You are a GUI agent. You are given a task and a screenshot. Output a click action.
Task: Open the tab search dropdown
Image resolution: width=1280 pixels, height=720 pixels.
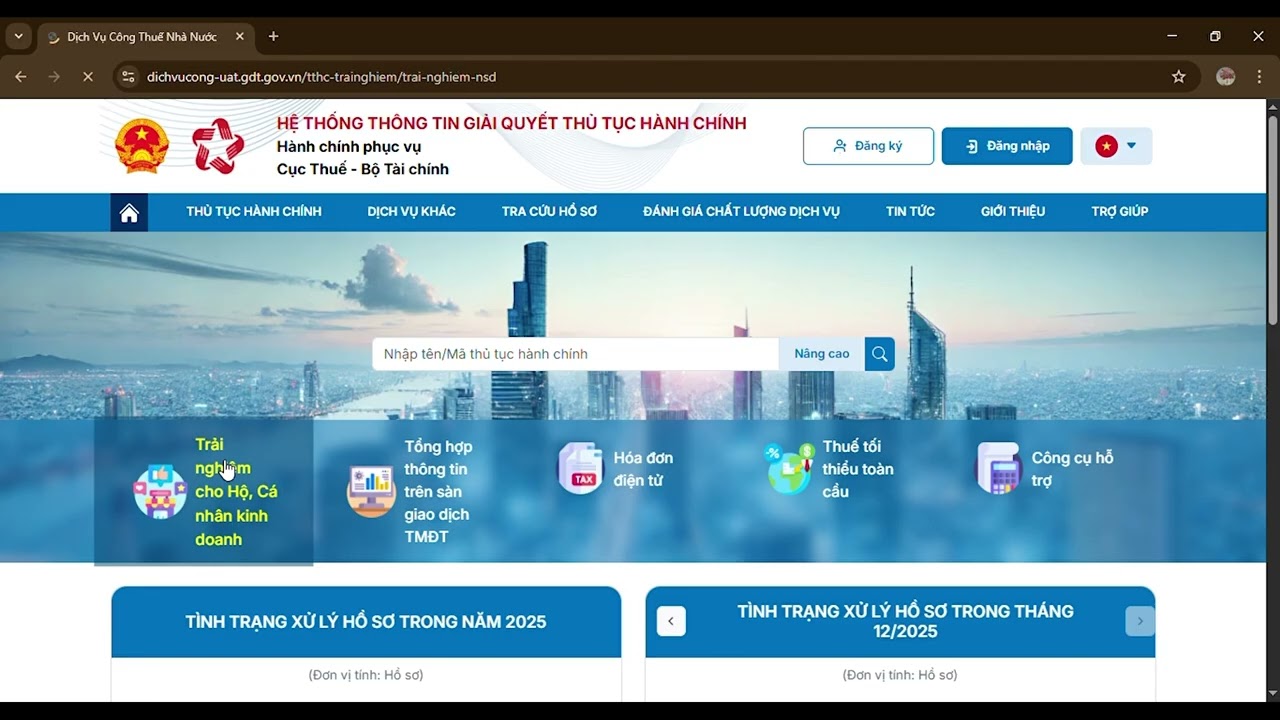tap(18, 37)
